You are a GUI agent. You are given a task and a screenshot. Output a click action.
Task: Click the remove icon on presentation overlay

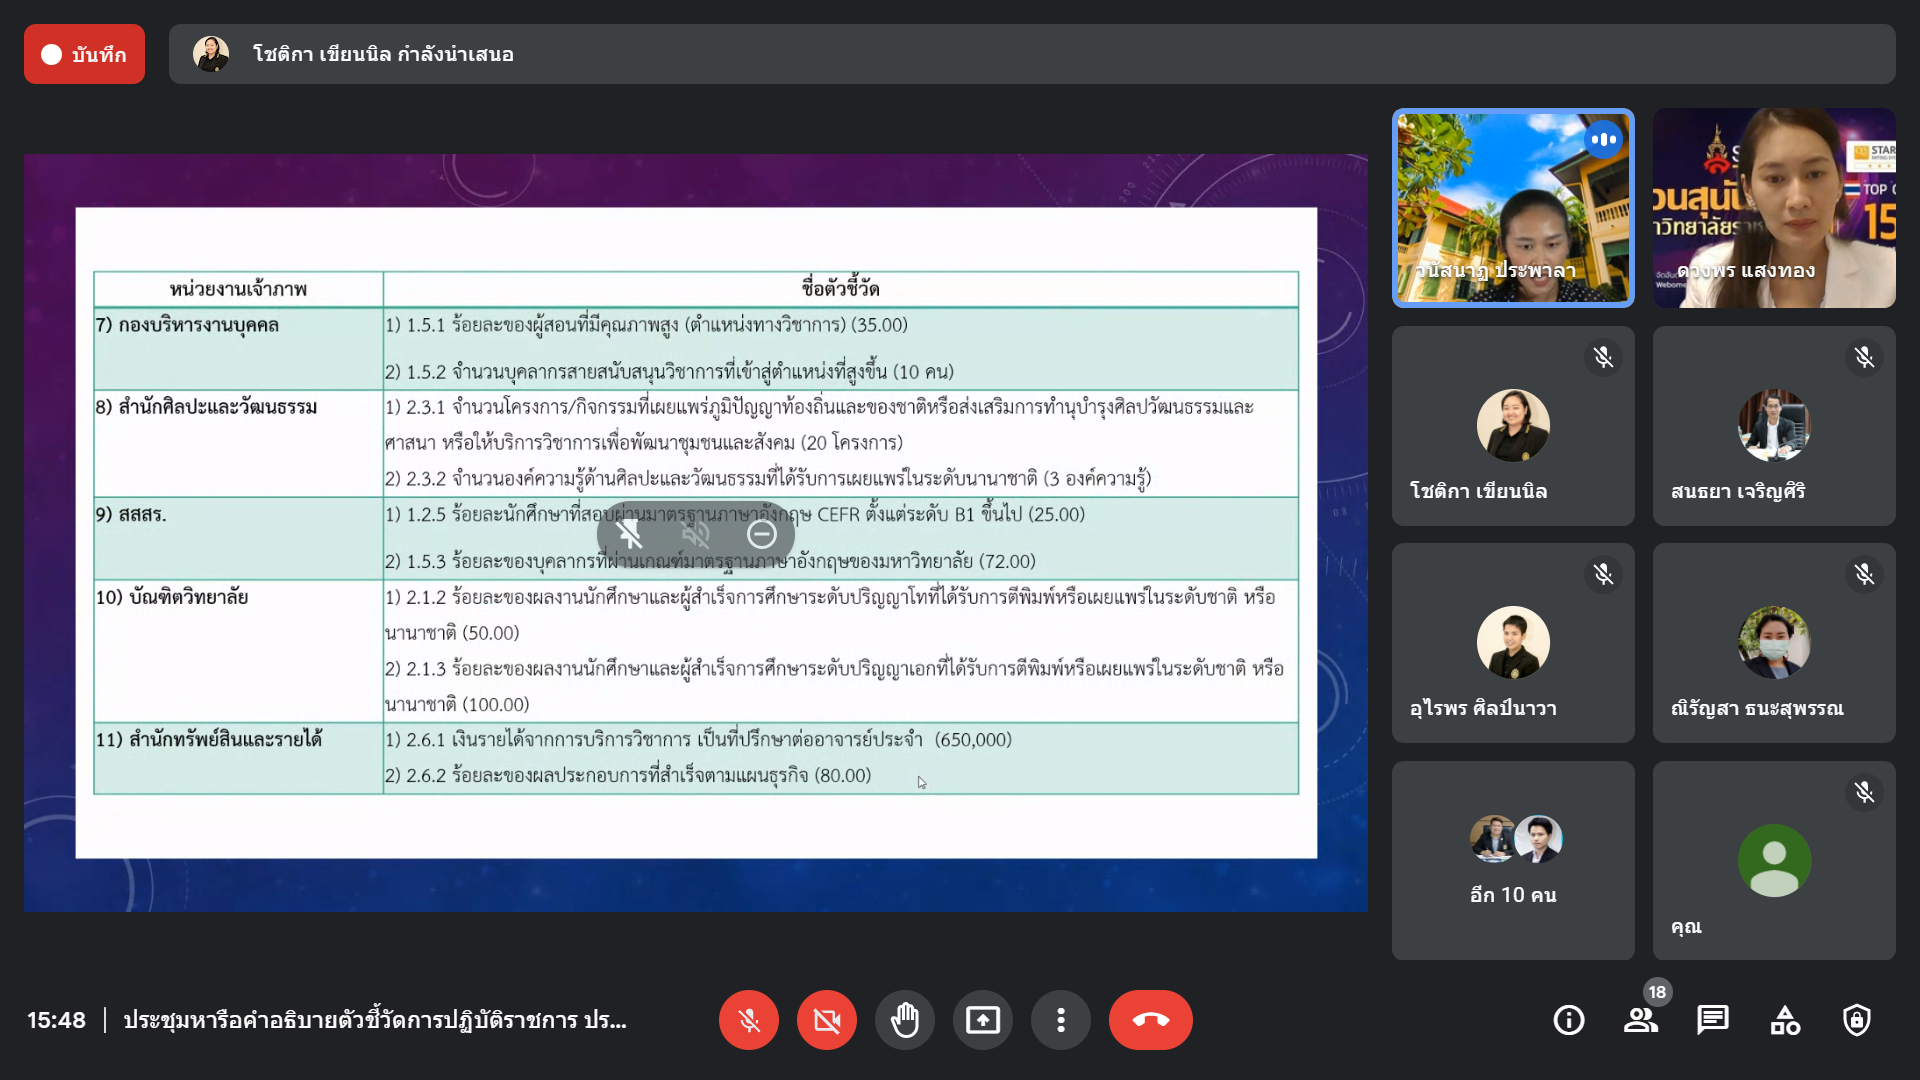click(761, 534)
